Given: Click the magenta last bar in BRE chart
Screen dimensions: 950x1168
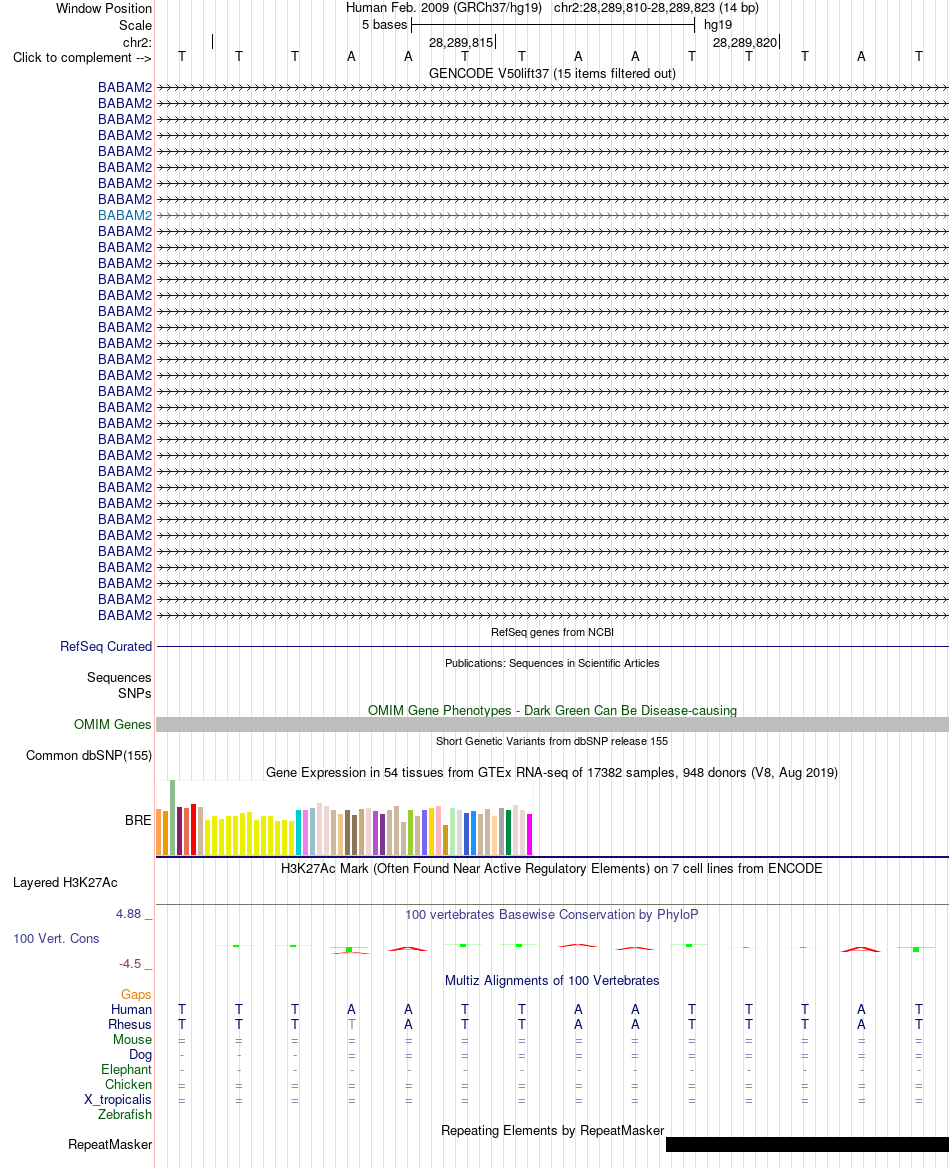Looking at the screenshot, I should 530,834.
